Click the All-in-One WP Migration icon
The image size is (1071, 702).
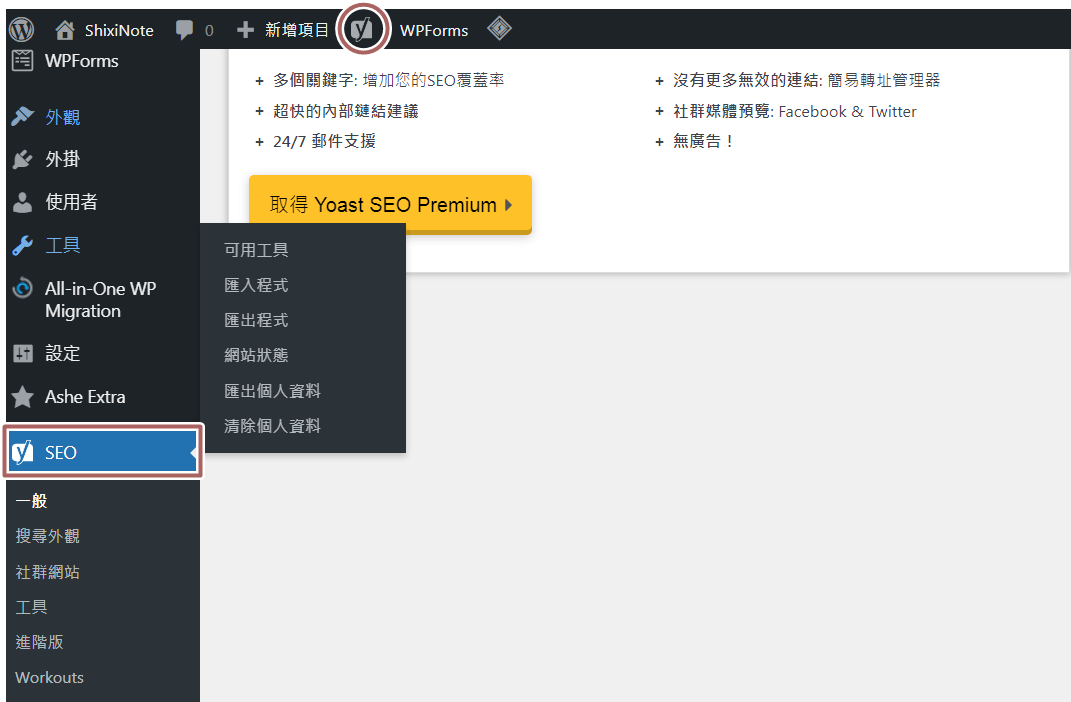[23, 288]
